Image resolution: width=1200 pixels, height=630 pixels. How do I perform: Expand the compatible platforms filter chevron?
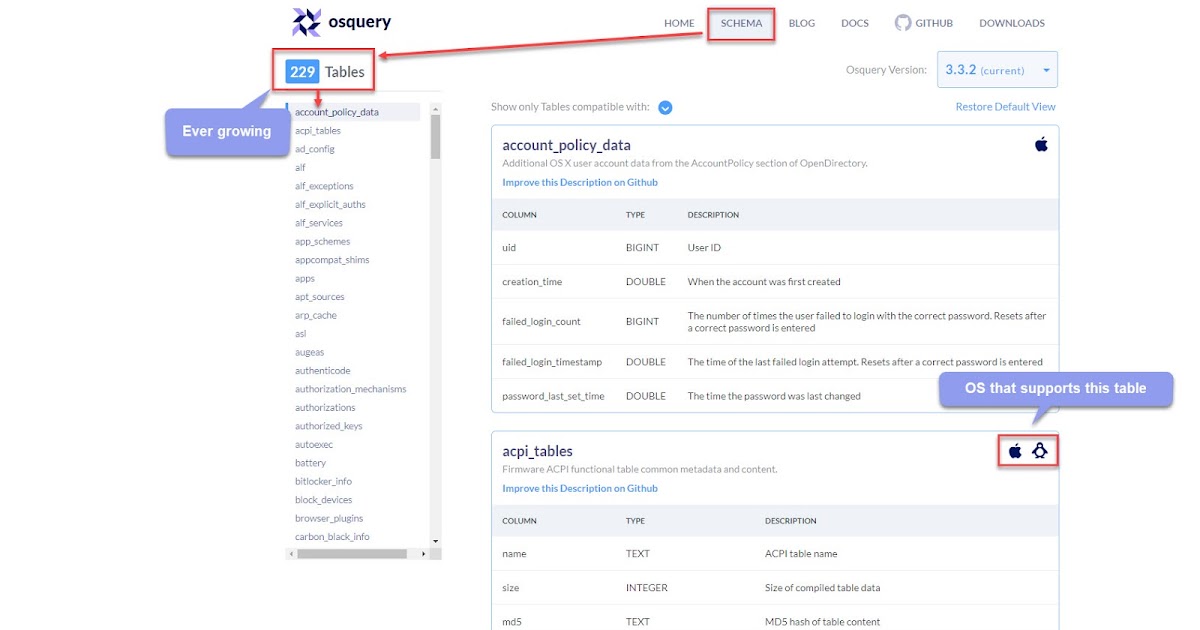point(665,108)
